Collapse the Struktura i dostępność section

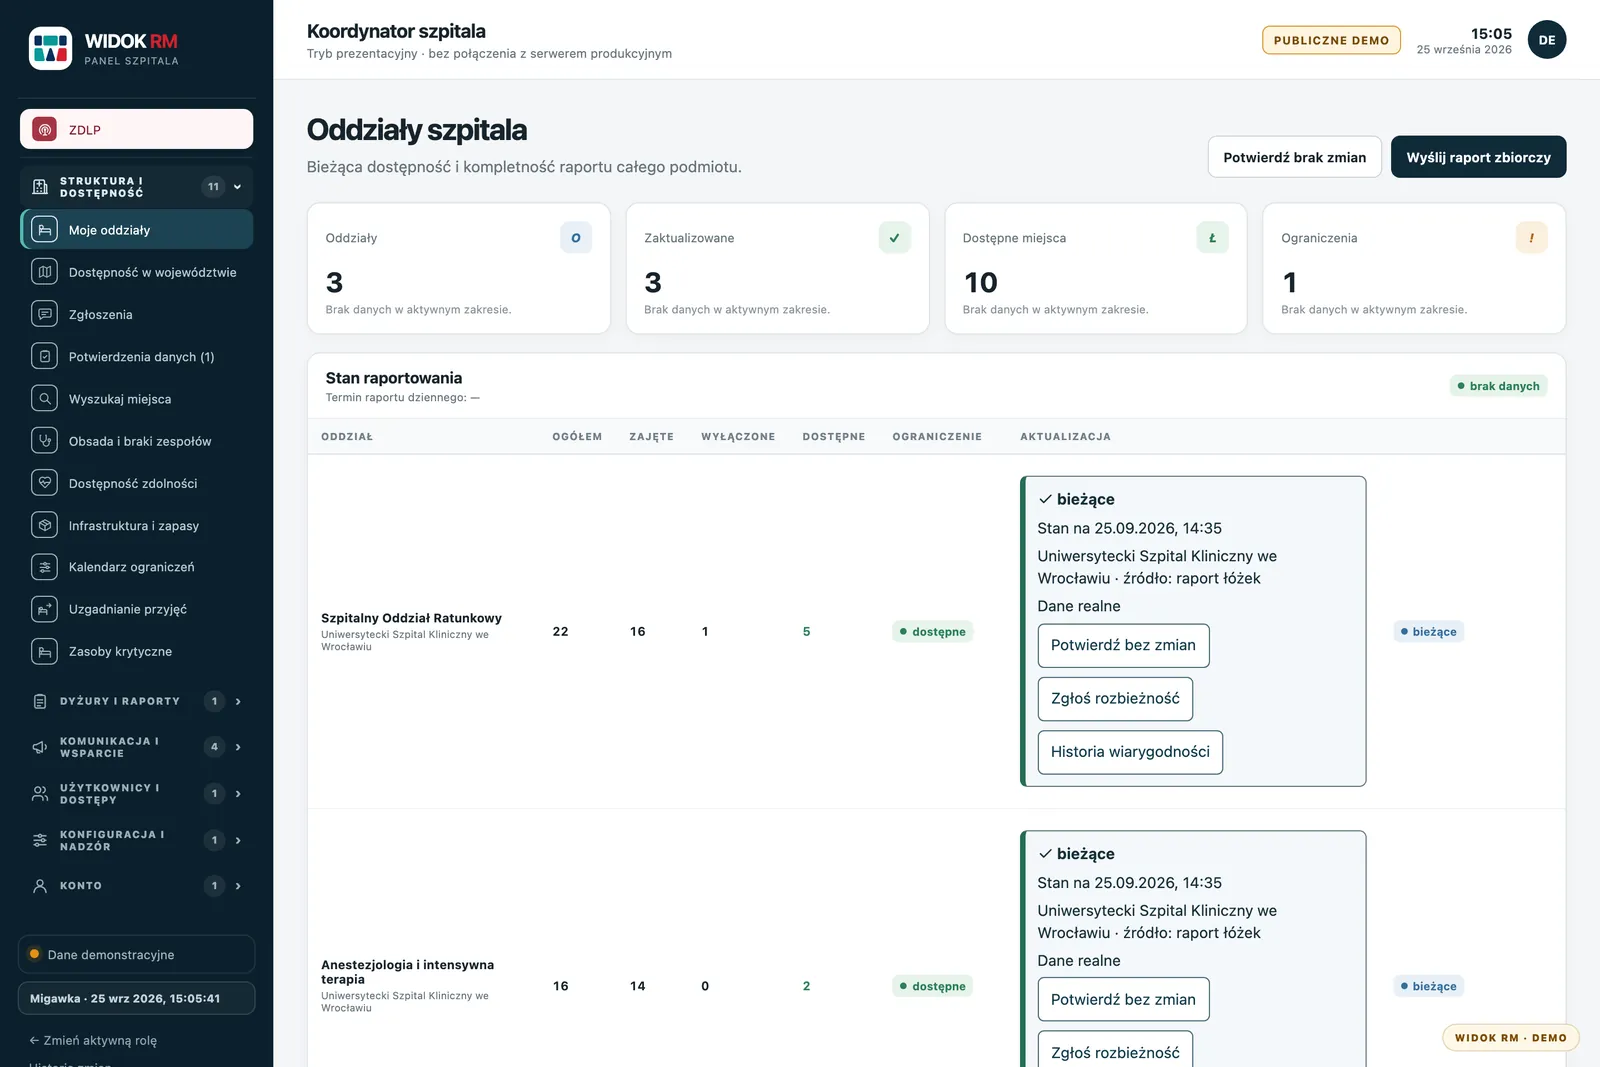[136, 187]
